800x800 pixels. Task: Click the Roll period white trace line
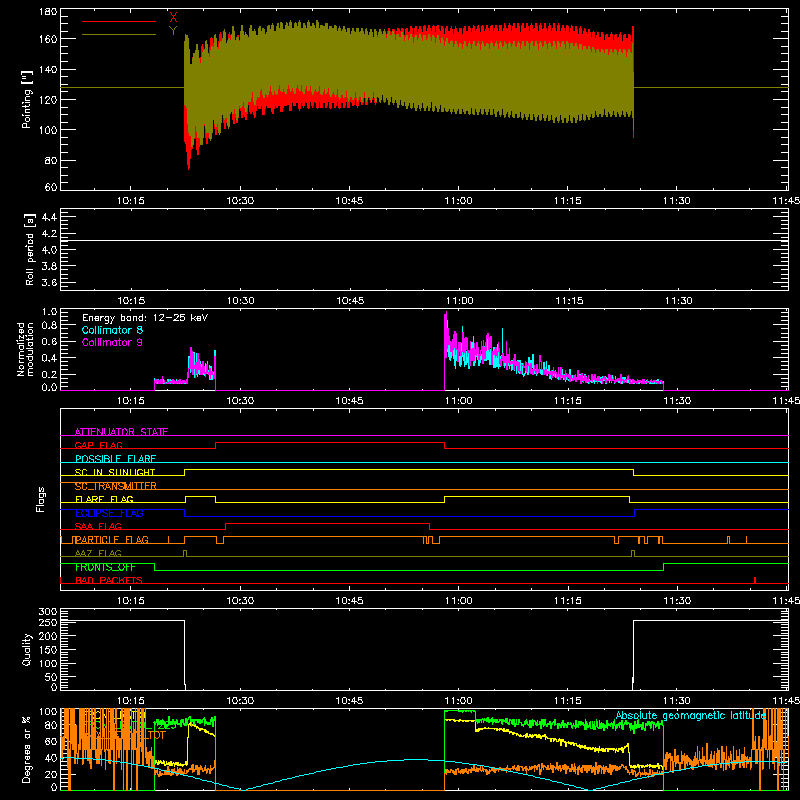tap(424, 240)
